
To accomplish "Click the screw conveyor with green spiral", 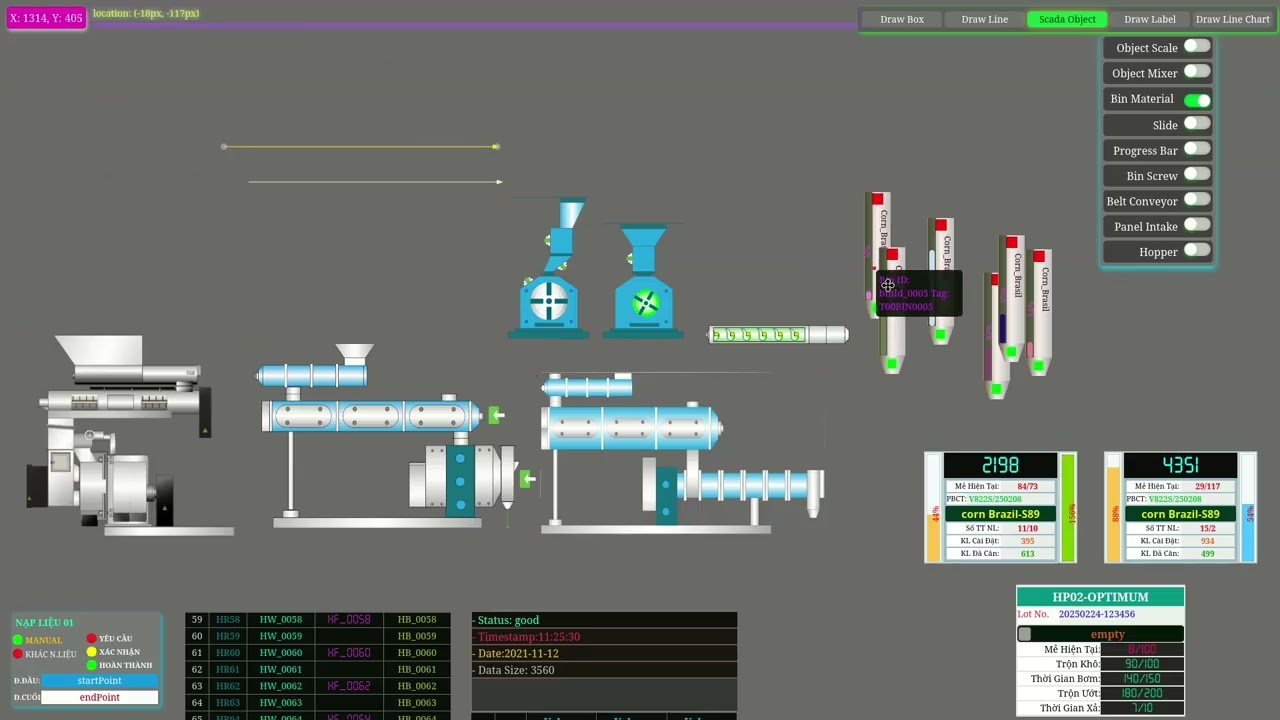I will click(778, 335).
